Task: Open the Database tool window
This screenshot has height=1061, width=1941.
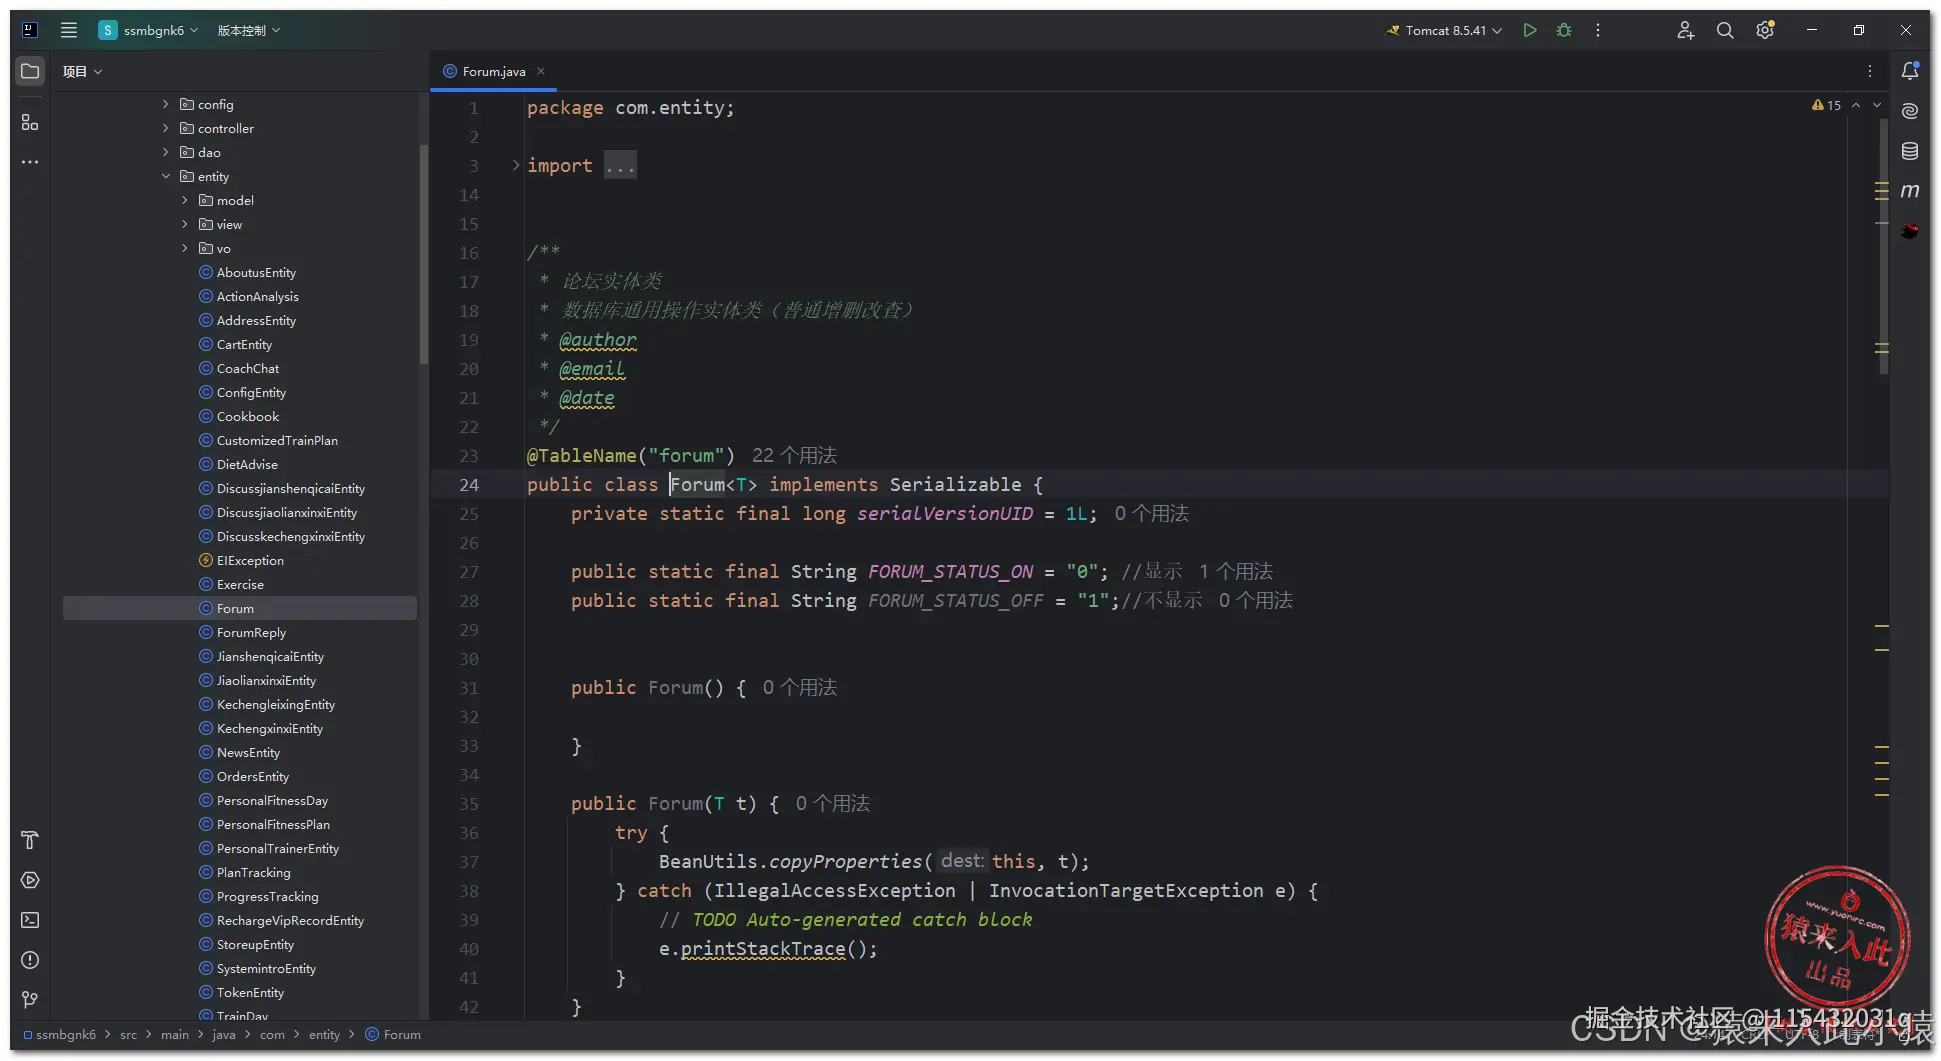Action: [1910, 151]
